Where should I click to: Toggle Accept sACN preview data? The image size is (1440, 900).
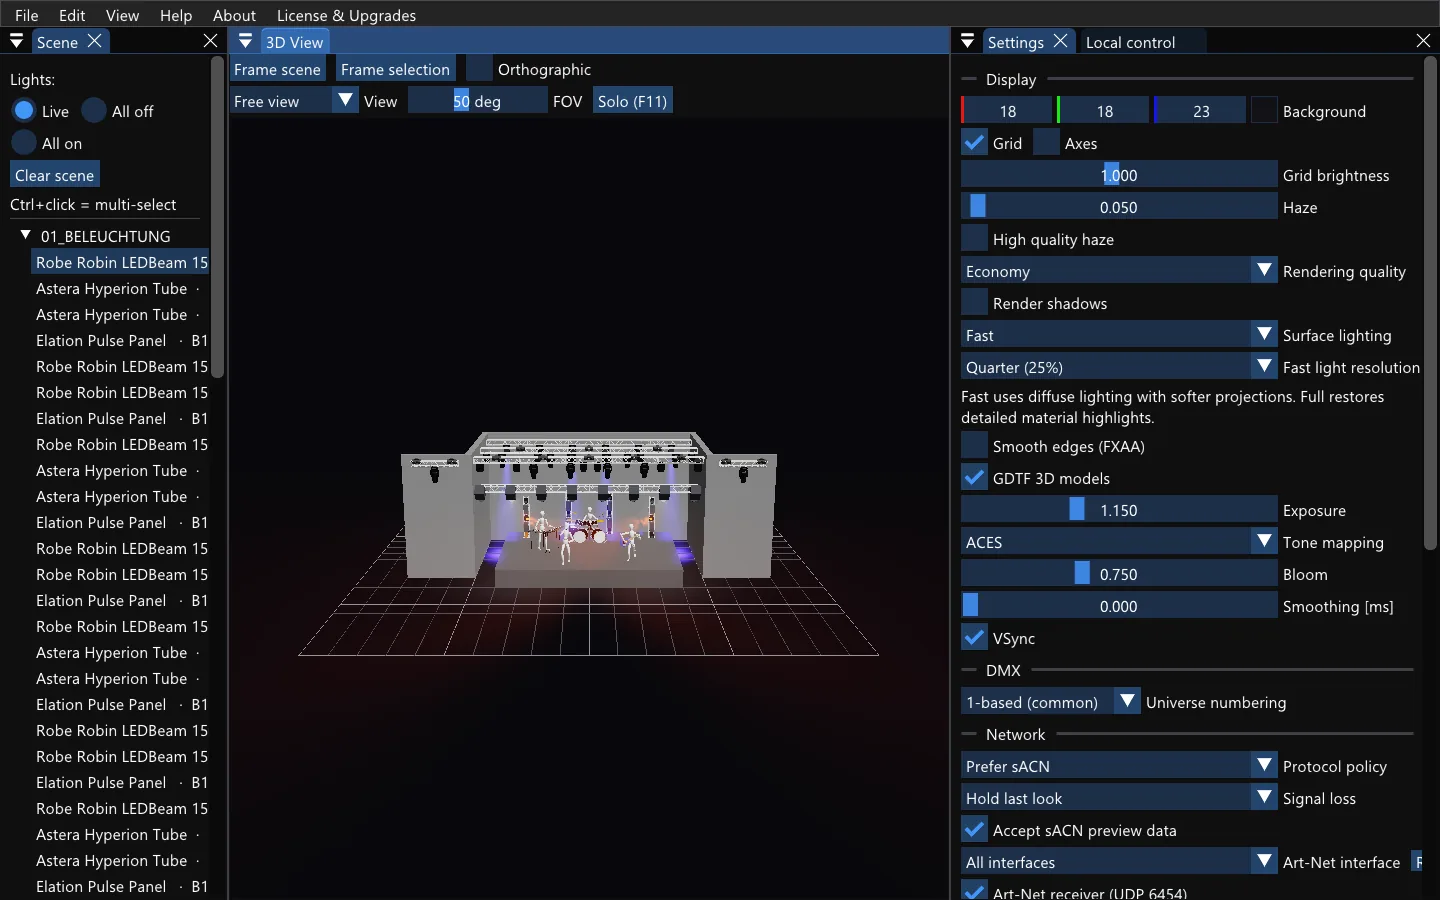974,830
